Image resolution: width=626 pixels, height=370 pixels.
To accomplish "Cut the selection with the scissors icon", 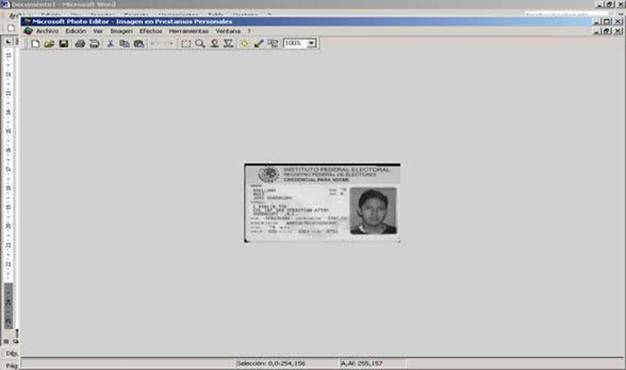I will [110, 44].
